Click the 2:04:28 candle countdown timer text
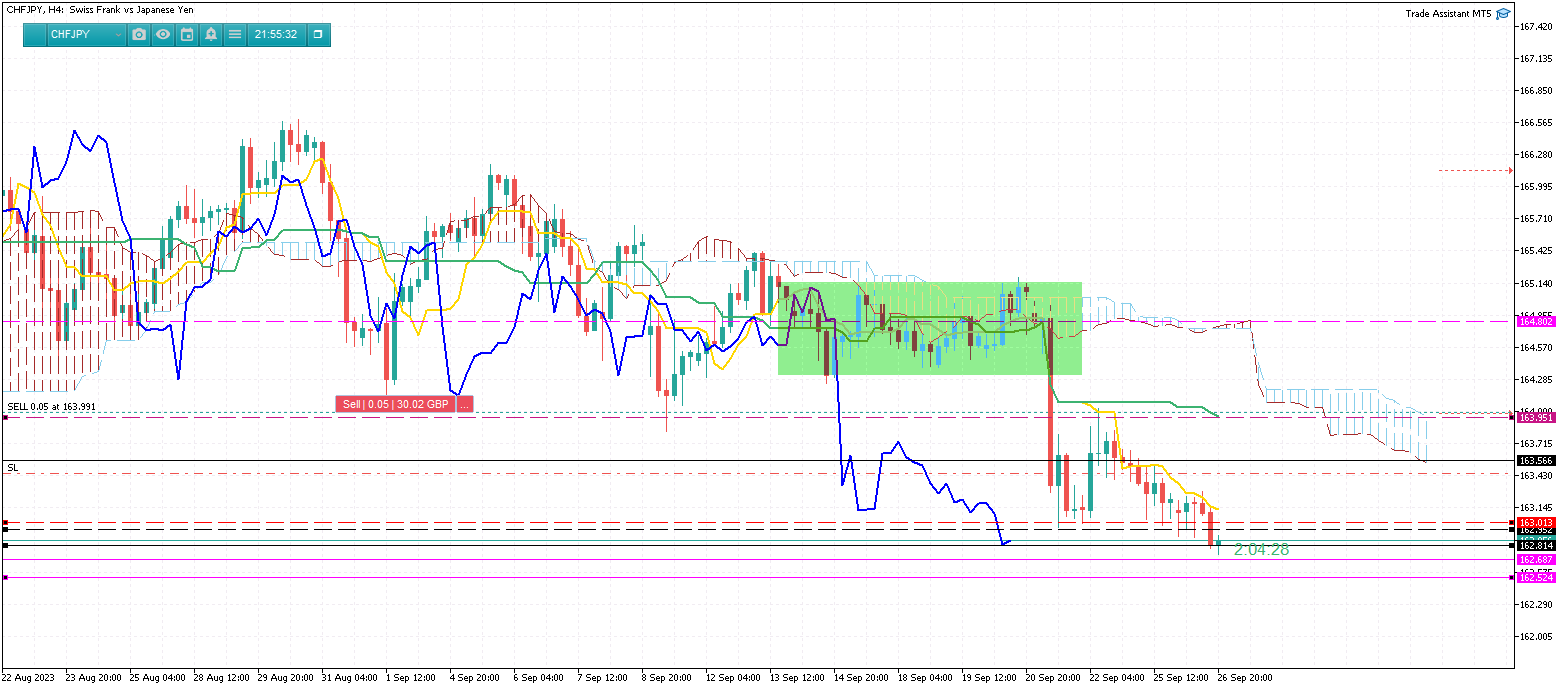Viewport: 1567px width, 689px height. click(x=1261, y=549)
